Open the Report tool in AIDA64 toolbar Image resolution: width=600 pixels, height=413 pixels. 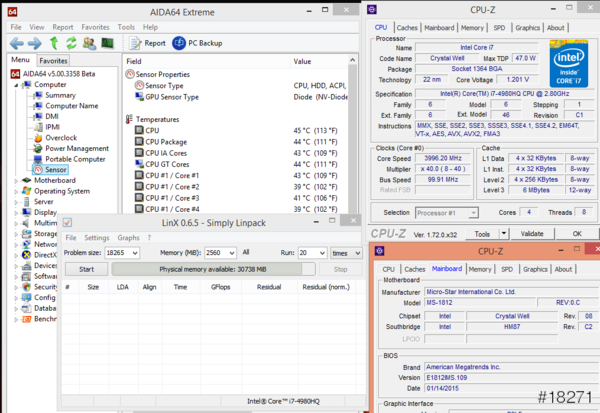[x=146, y=44]
